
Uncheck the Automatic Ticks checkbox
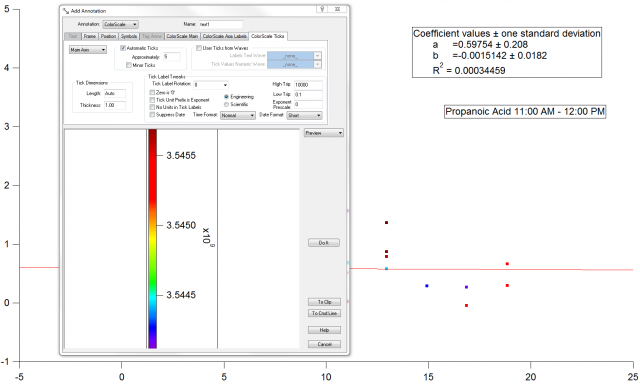pyautogui.click(x=123, y=48)
